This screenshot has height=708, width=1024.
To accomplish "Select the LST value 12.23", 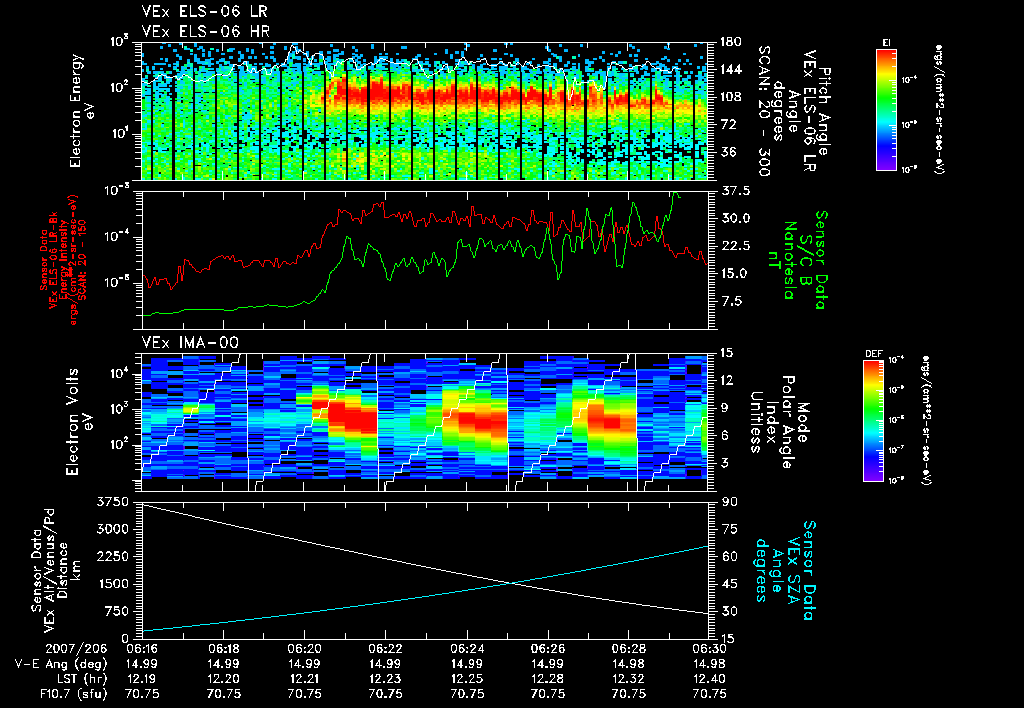I will pos(385,679).
